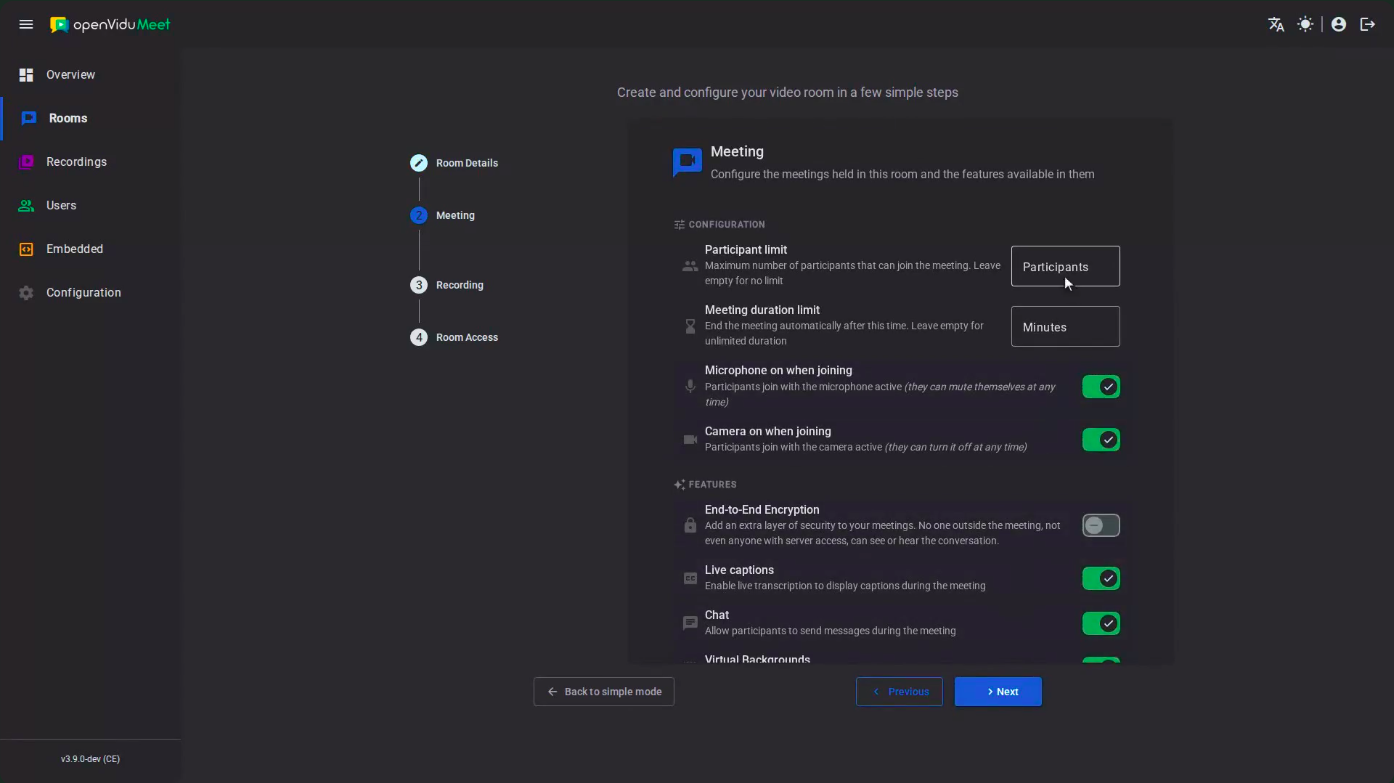Click the camera icon beside Camera on joining

point(690,440)
